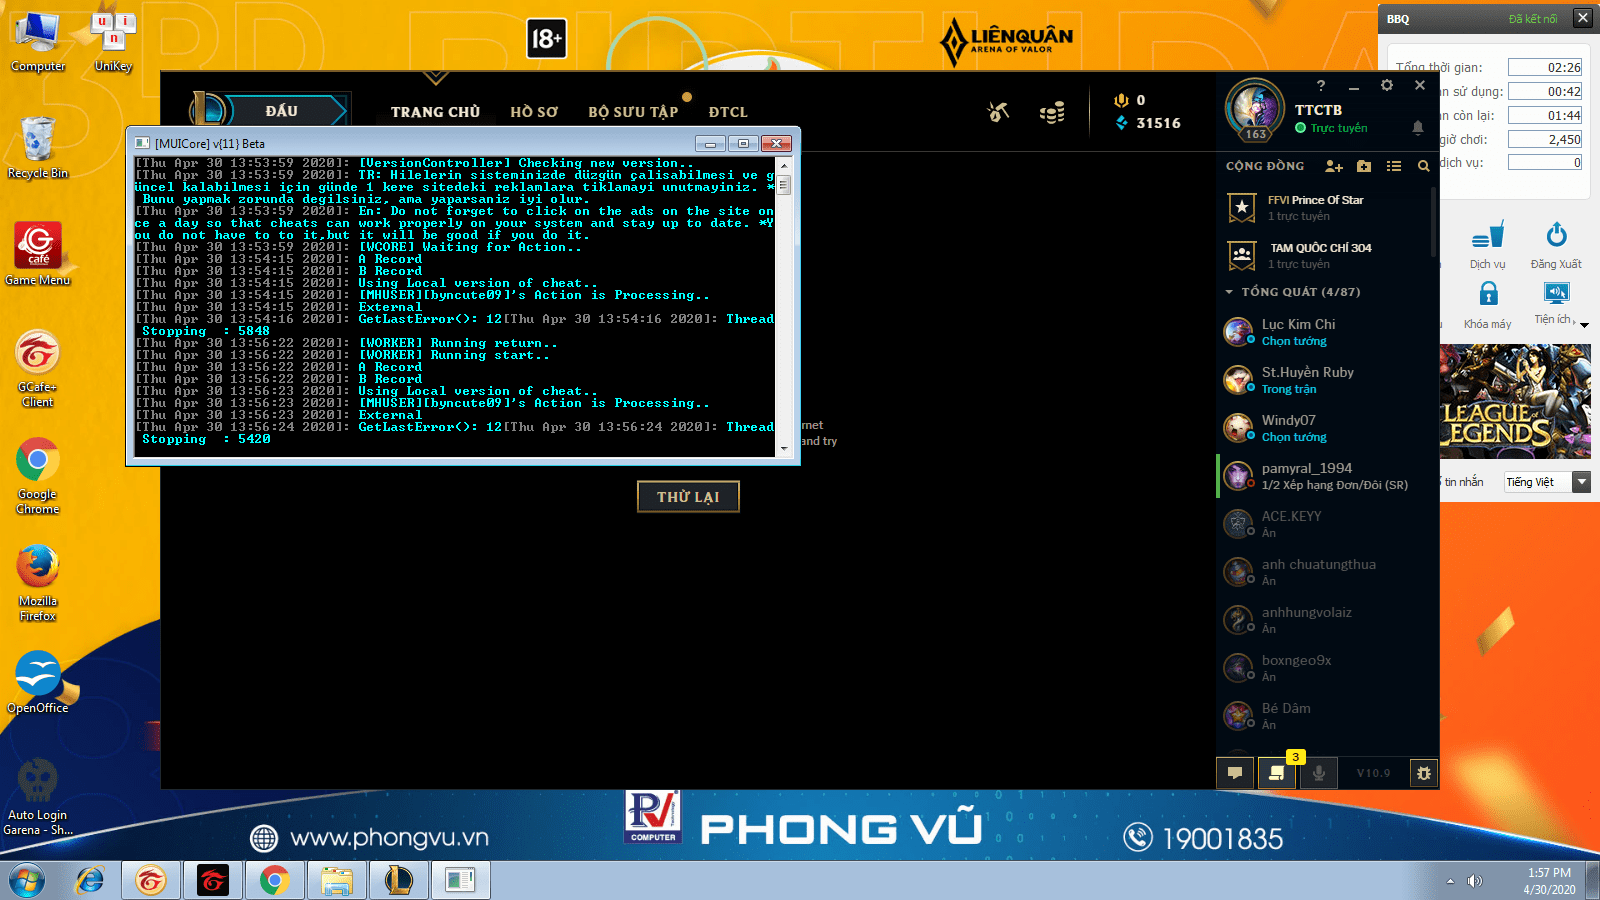
Task: Click the League client help question mark
Action: click(x=1321, y=86)
